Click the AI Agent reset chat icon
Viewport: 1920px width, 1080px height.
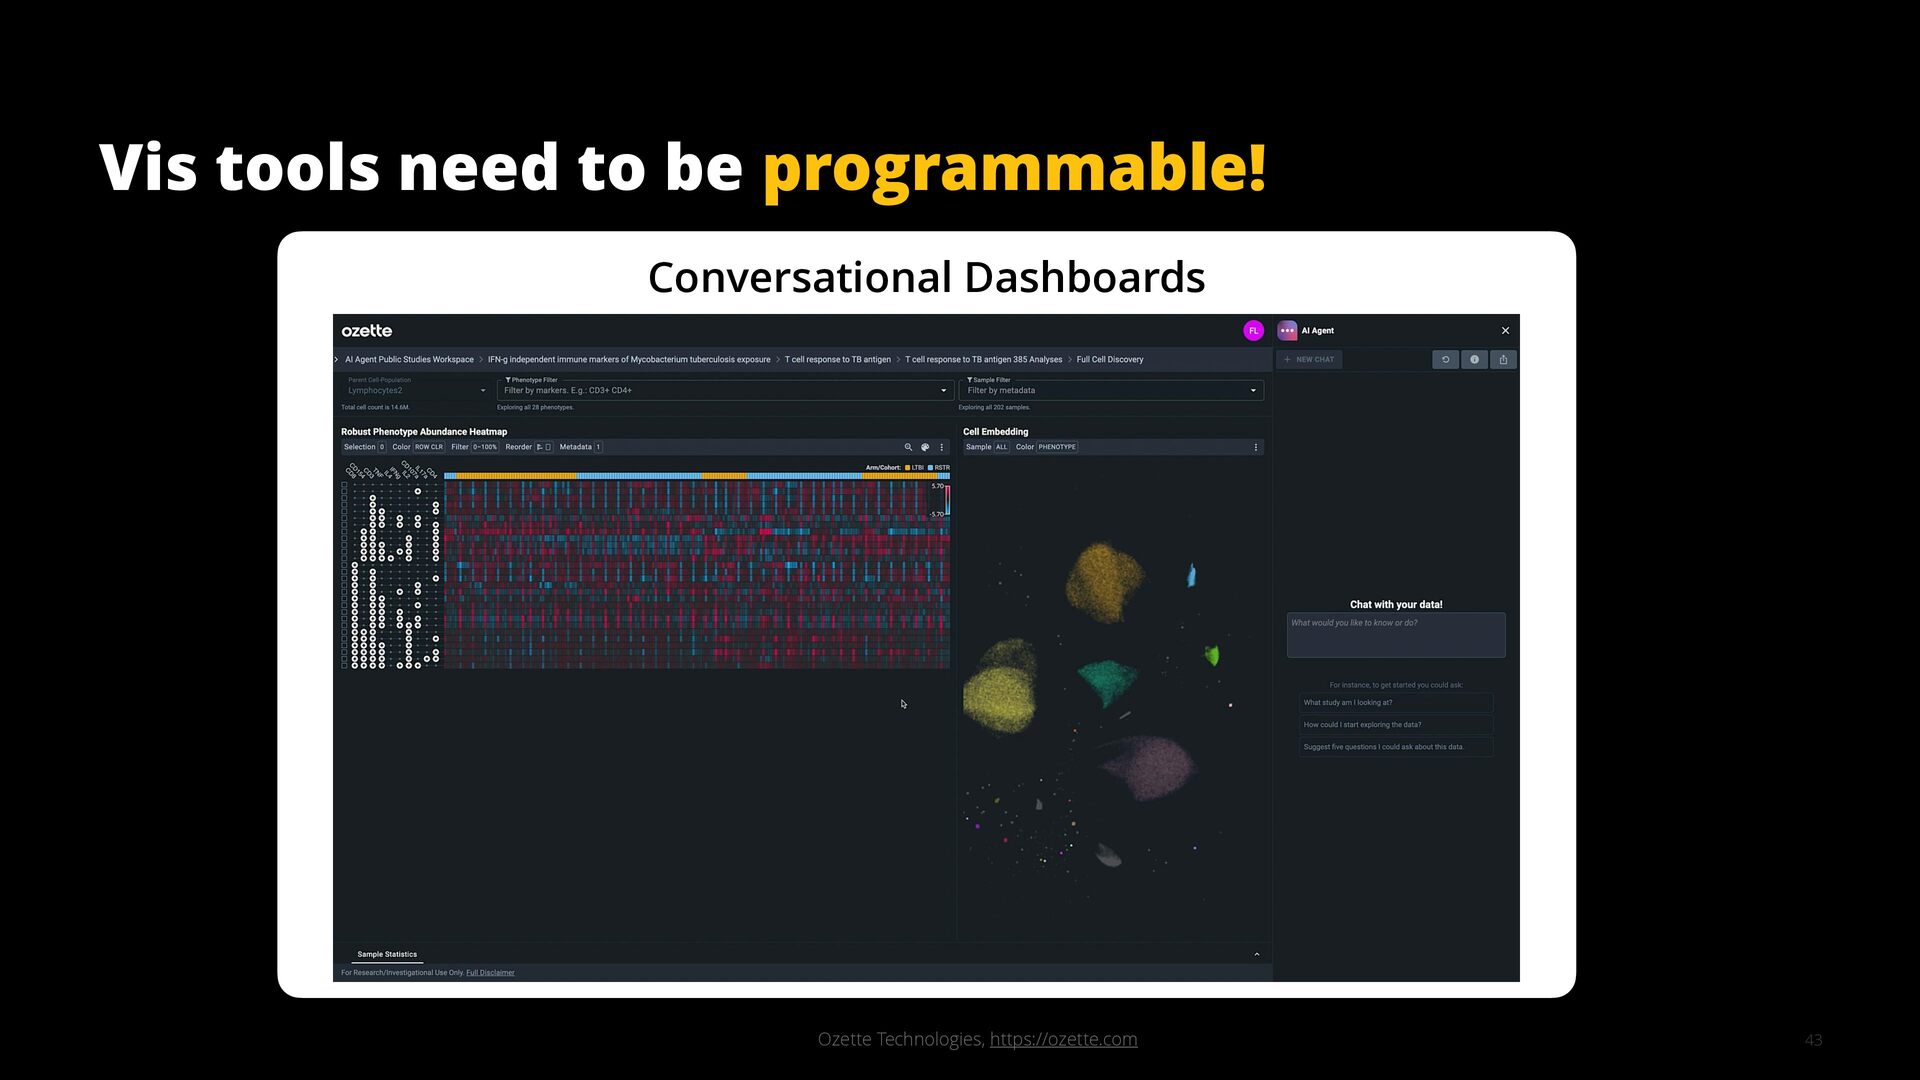(1445, 359)
